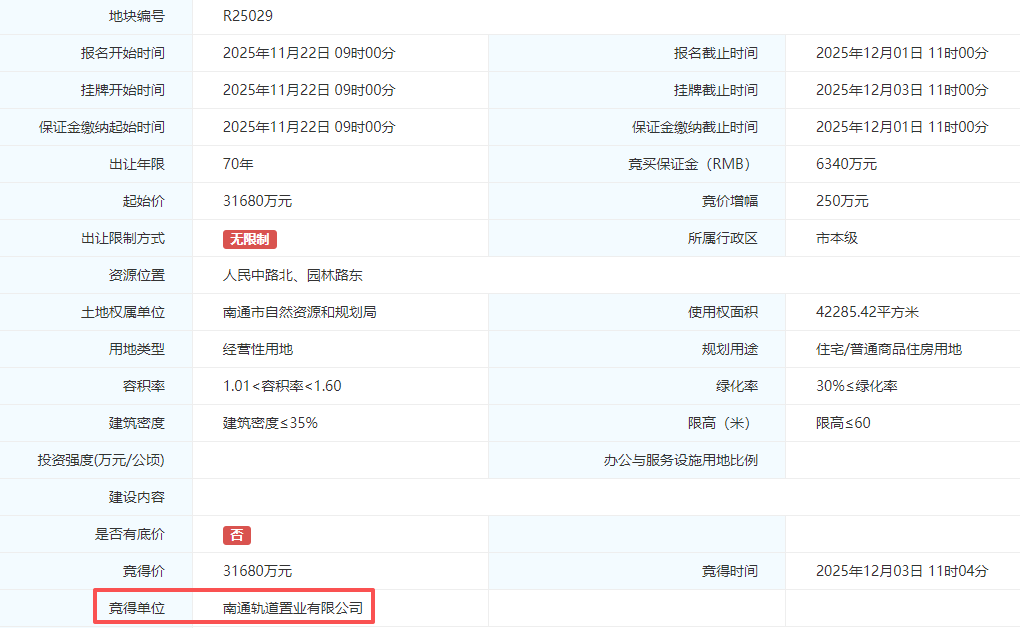Image resolution: width=1020 pixels, height=628 pixels.
Task: Click the 住宅/普通商品住房用地 planned use value
Action: pyautogui.click(x=888, y=349)
